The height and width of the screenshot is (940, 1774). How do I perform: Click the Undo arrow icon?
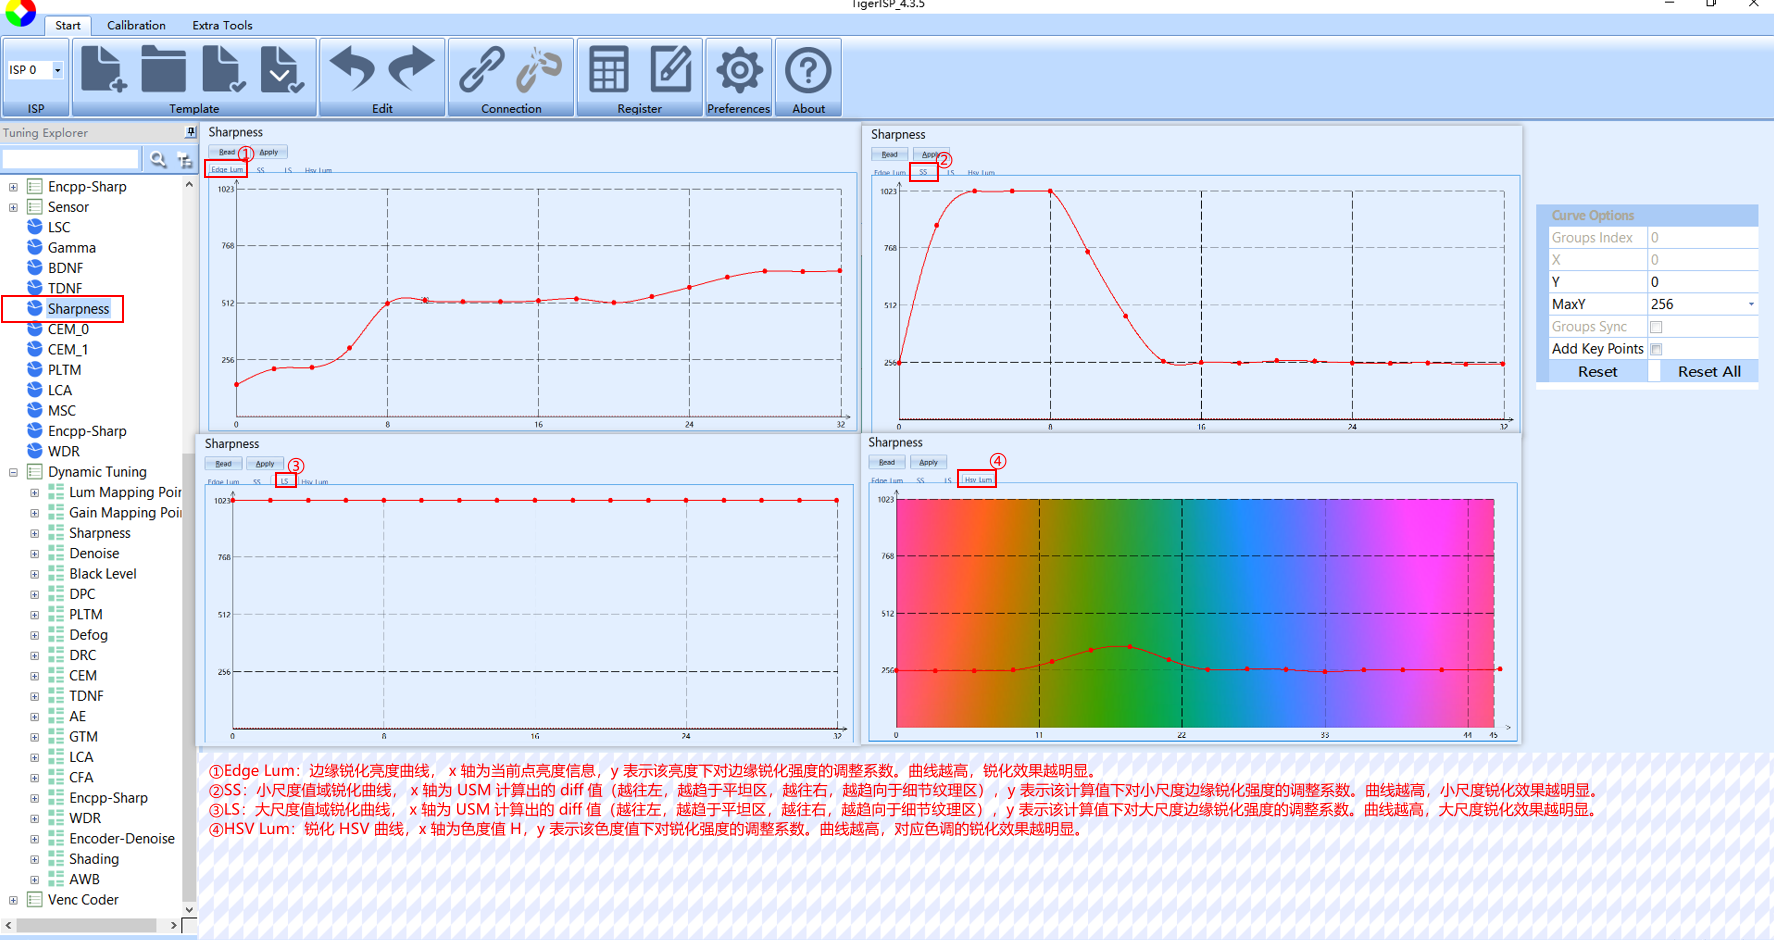352,70
